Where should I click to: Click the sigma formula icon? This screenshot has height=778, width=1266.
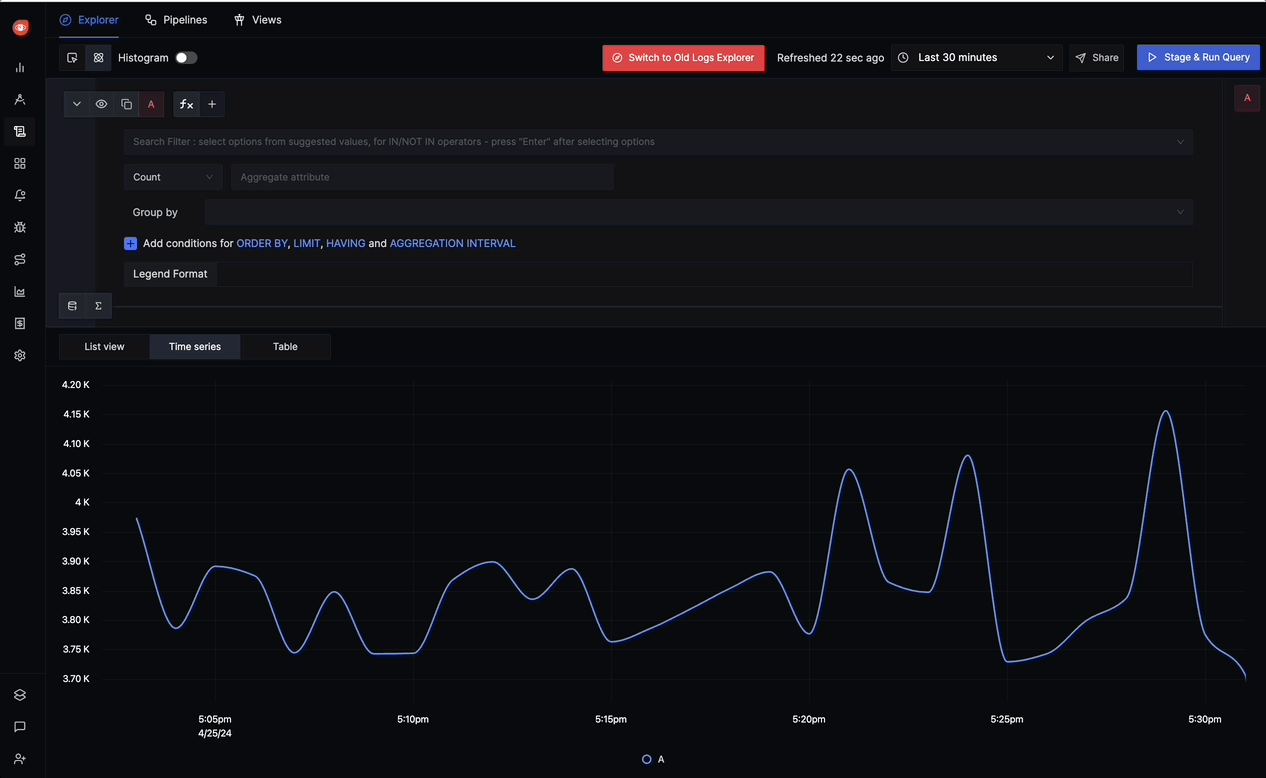pyautogui.click(x=98, y=306)
